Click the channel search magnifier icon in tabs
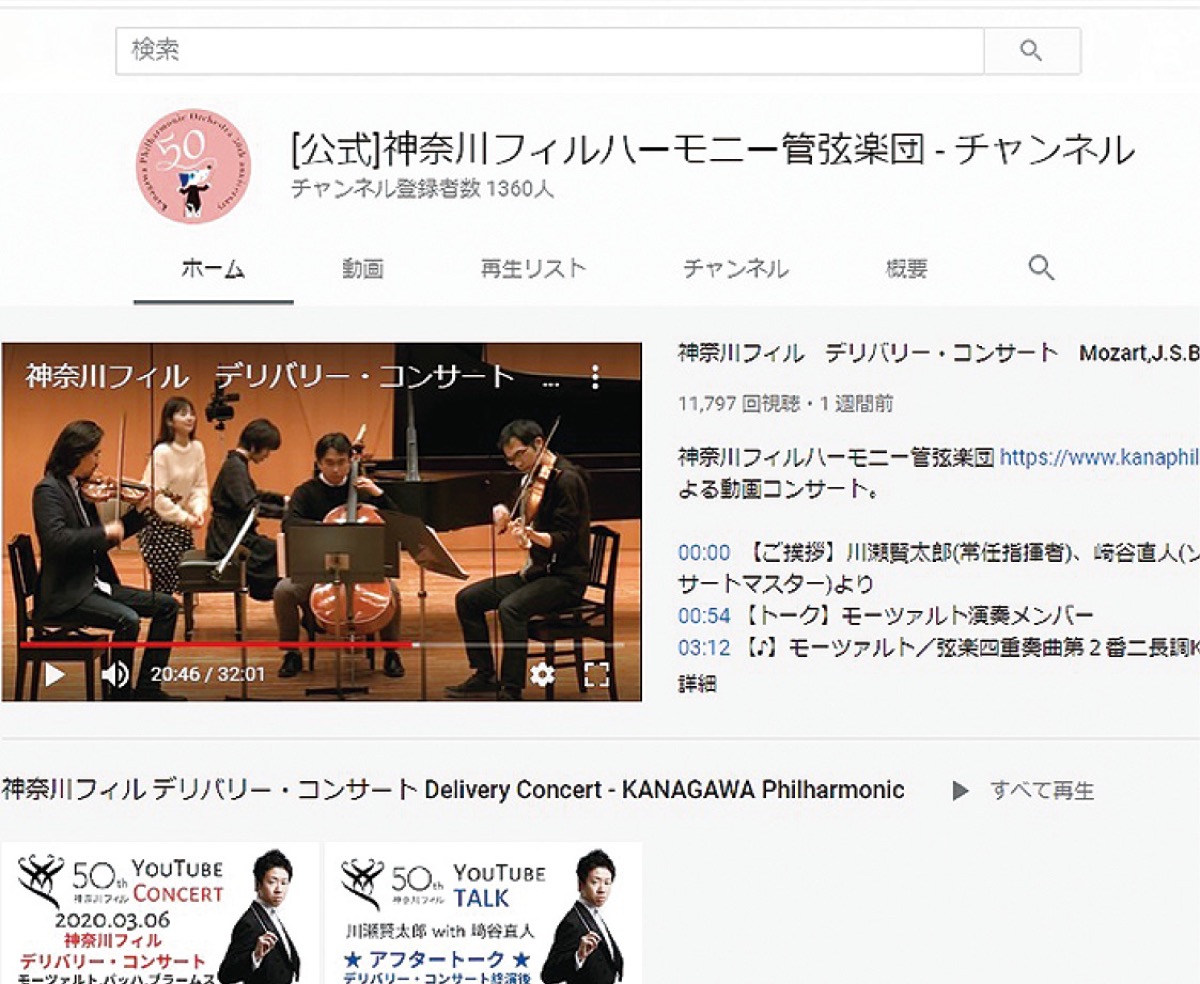The image size is (1200, 984). (x=1041, y=268)
